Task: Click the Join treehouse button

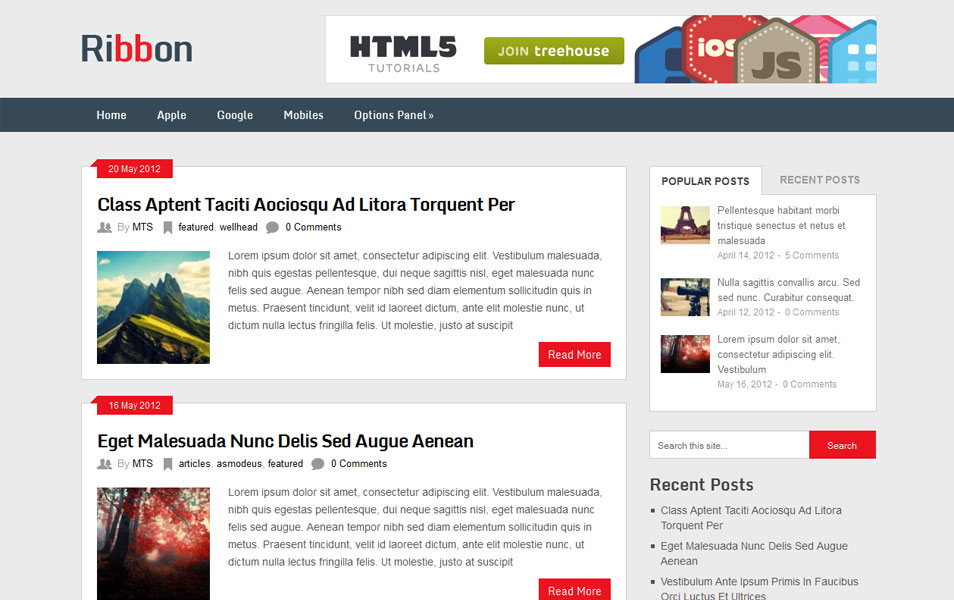Action: pyautogui.click(x=554, y=51)
